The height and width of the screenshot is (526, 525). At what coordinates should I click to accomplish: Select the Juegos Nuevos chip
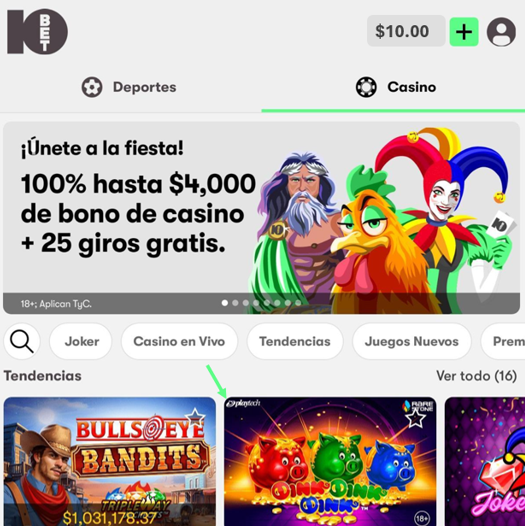coord(412,341)
